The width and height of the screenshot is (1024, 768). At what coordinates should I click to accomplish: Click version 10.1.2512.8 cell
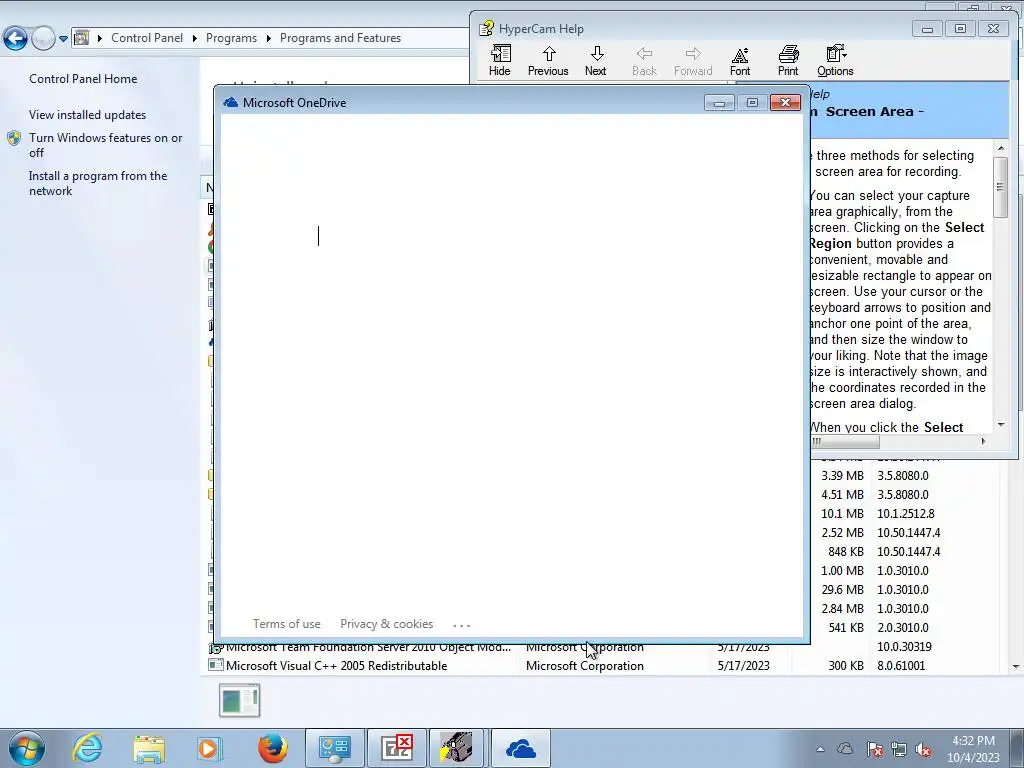tap(906, 513)
